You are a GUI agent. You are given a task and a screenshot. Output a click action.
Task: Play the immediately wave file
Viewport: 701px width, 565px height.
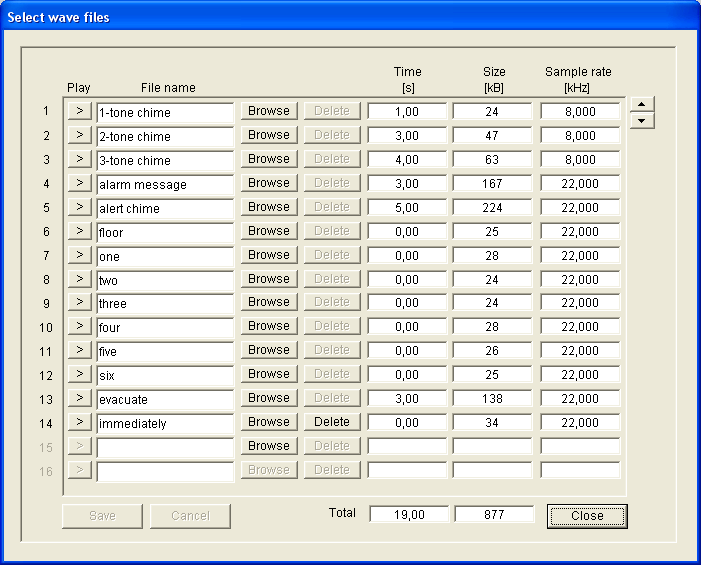(80, 422)
